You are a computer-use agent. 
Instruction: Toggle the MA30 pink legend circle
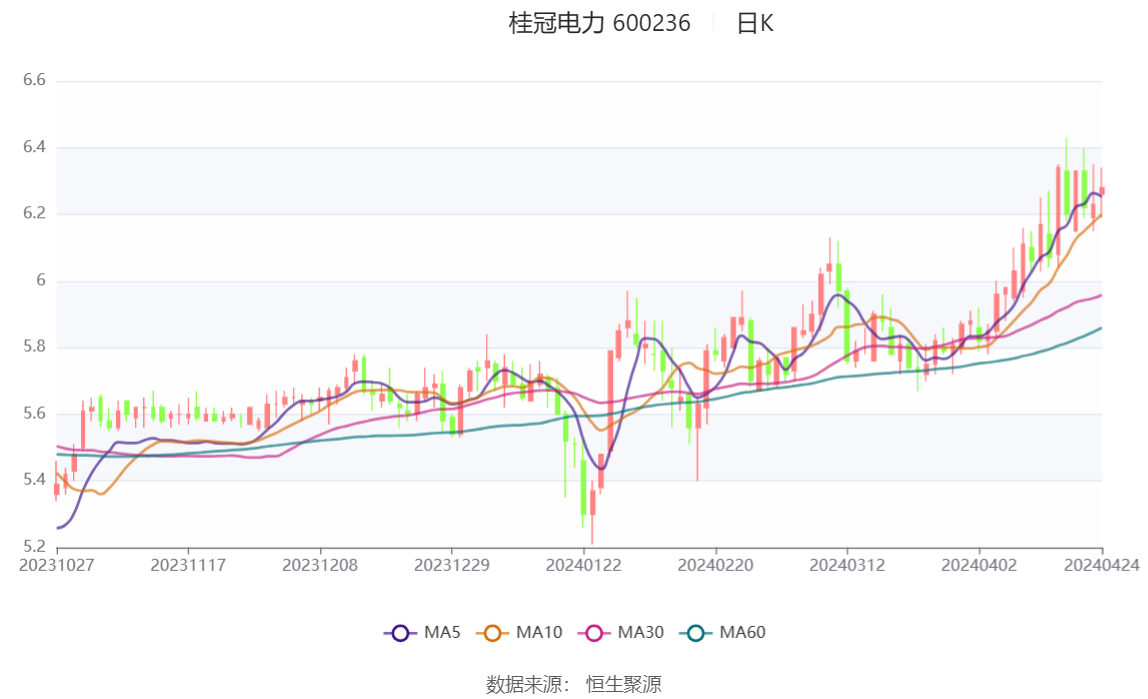[595, 633]
